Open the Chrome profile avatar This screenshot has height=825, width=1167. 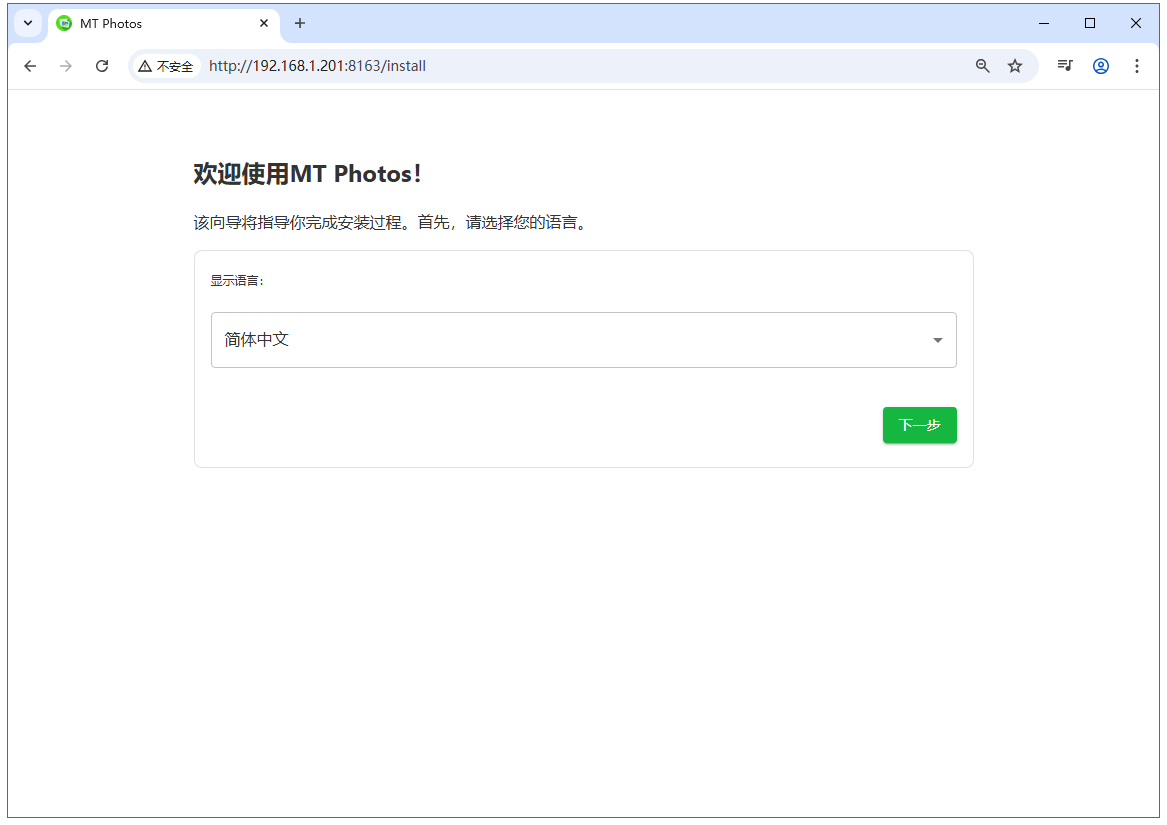point(1101,66)
